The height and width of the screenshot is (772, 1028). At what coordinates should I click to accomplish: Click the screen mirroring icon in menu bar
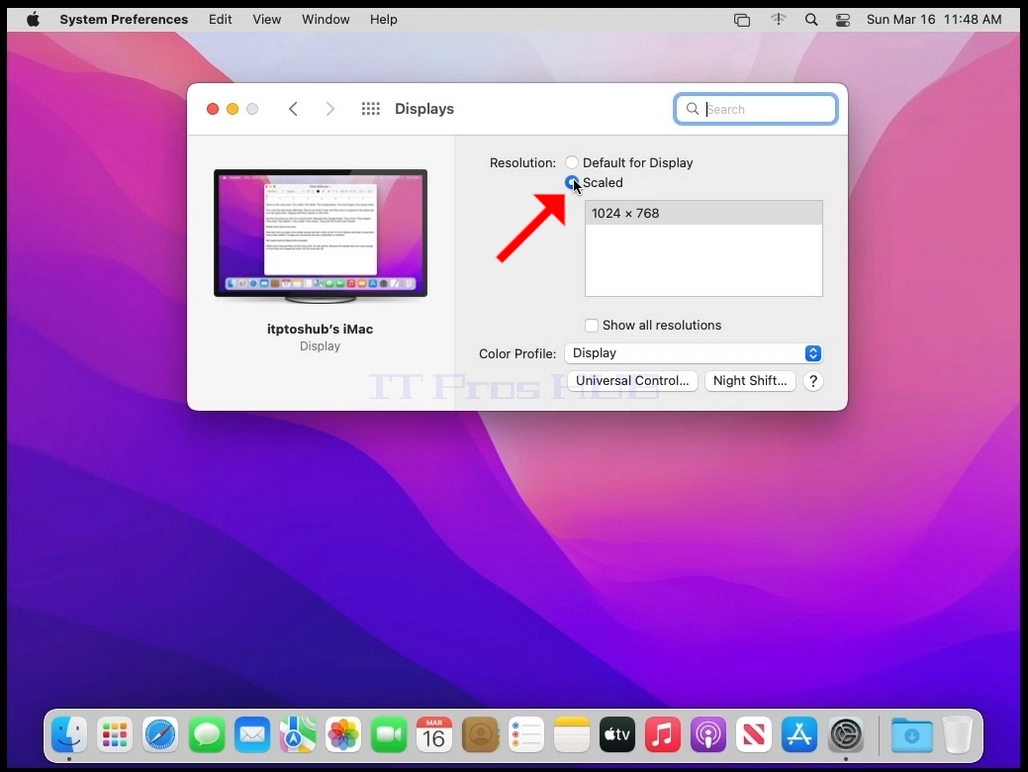click(742, 20)
